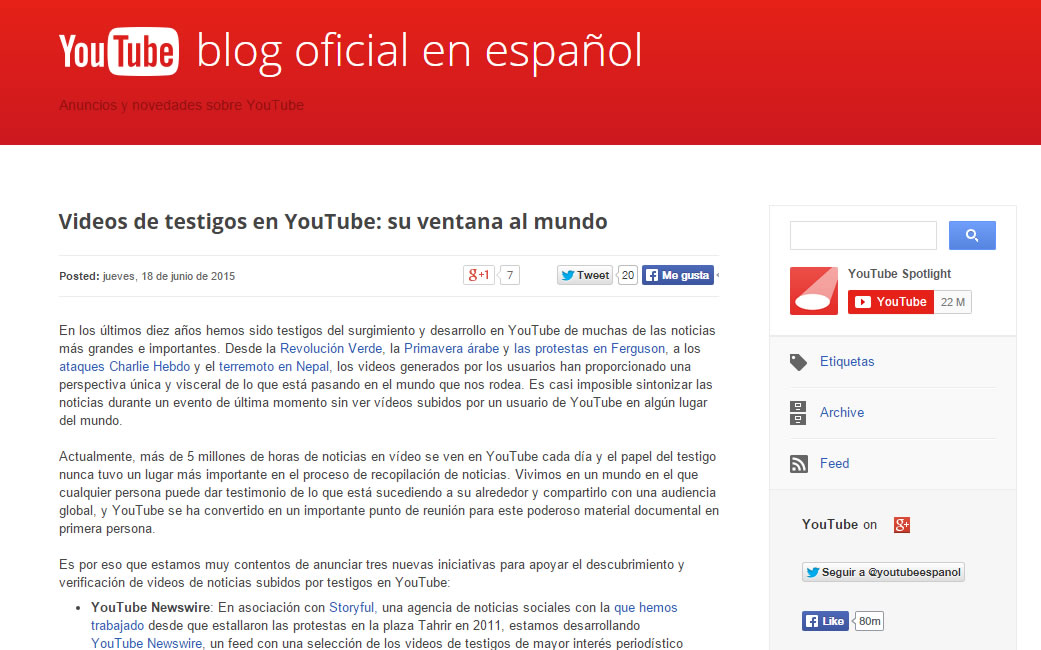Open the blog Feed RSS icon
Screen dimensions: 1041x650
tap(797, 462)
